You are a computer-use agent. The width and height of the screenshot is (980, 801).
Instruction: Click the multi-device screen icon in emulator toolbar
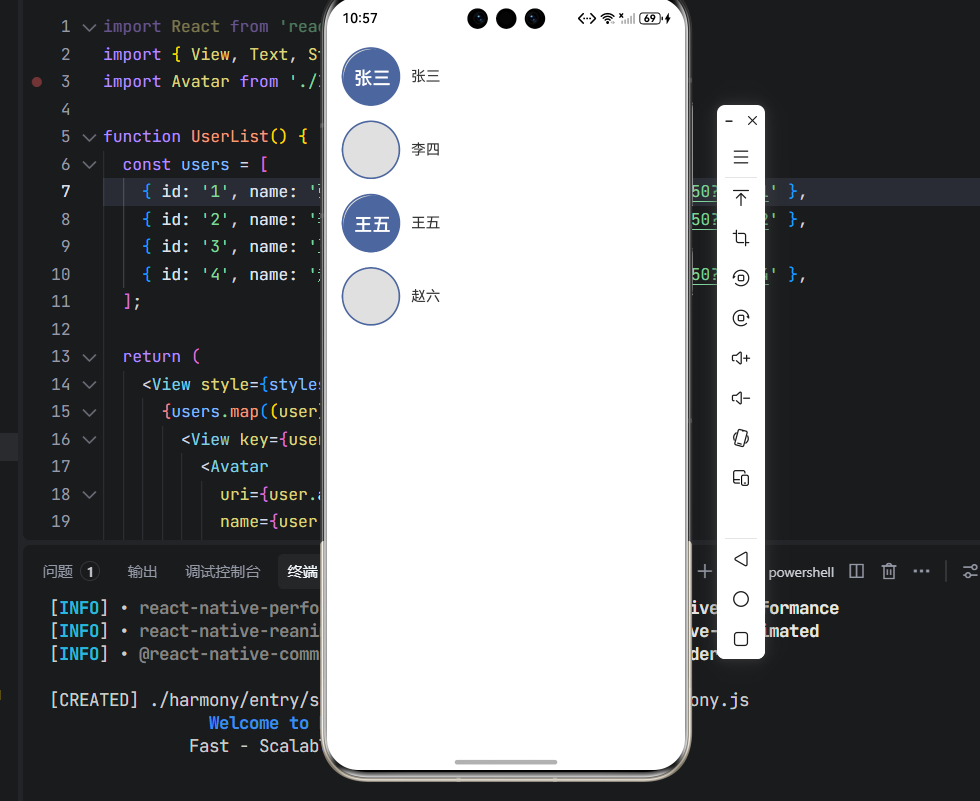(x=741, y=478)
